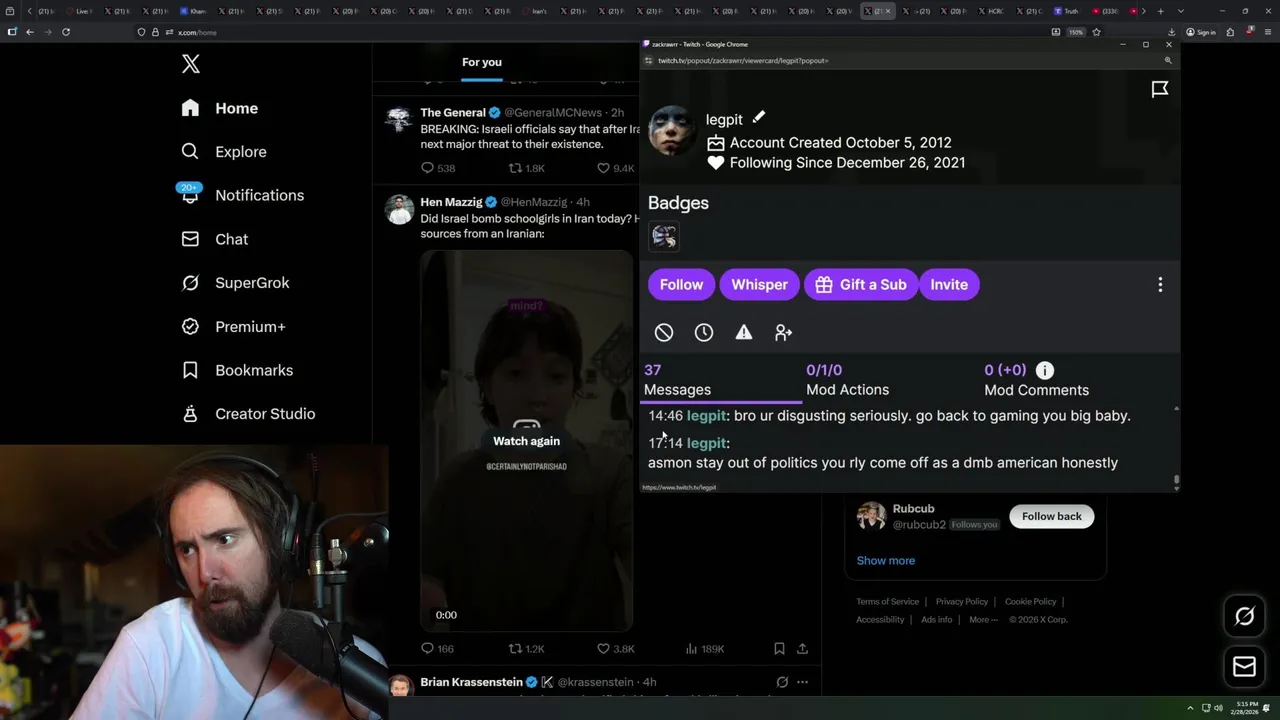Reply to Hen Mazzig post (166)
This screenshot has width=1280, height=720.
[x=437, y=649]
